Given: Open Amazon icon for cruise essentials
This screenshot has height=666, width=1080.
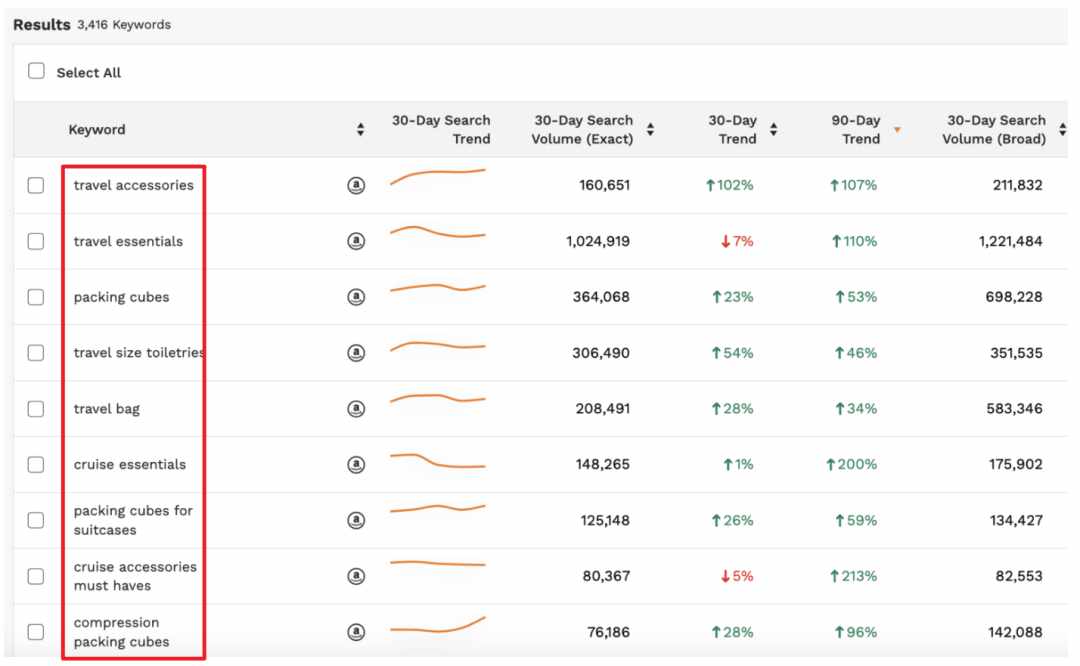Looking at the screenshot, I should click(356, 464).
